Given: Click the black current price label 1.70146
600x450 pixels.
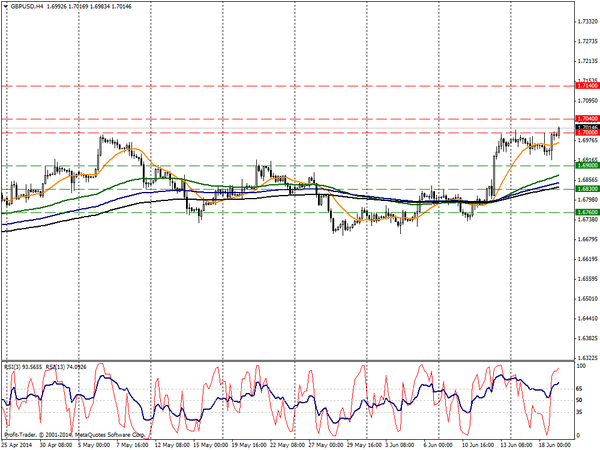Looking at the screenshot, I should (x=587, y=127).
